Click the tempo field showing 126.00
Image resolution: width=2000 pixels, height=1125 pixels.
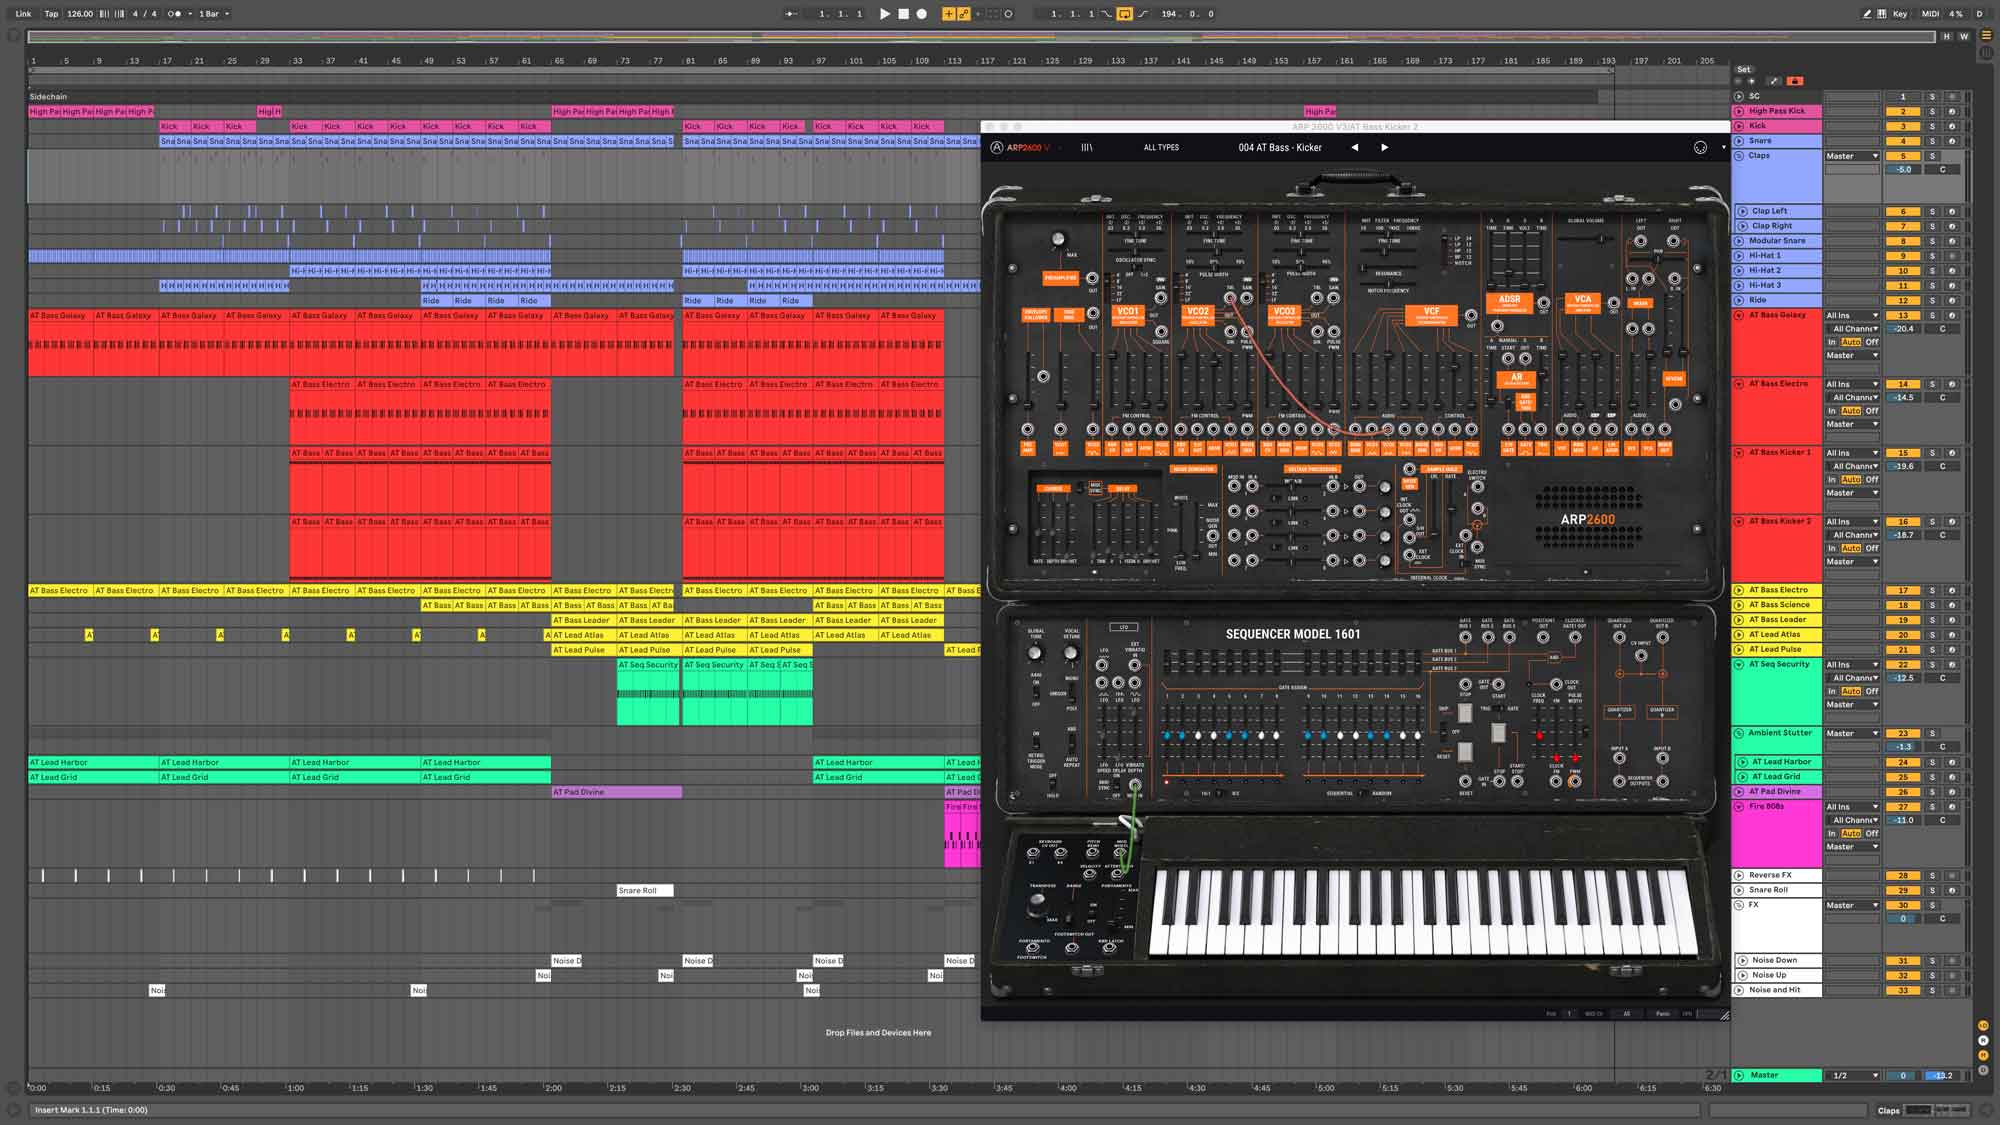pos(80,14)
